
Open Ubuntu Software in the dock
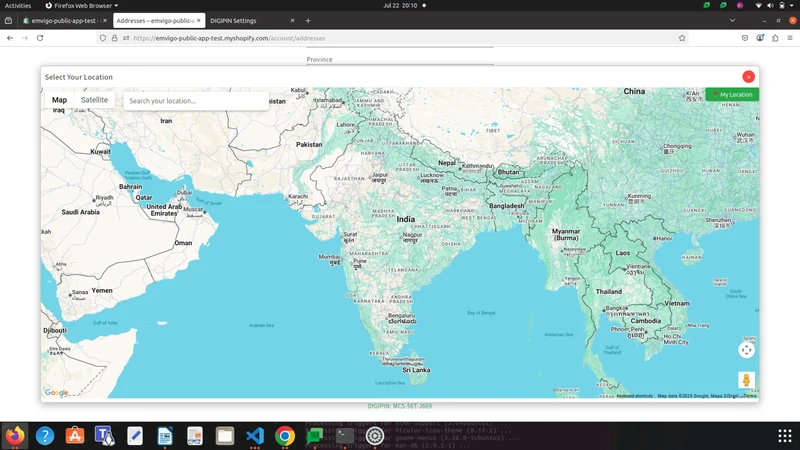point(75,436)
